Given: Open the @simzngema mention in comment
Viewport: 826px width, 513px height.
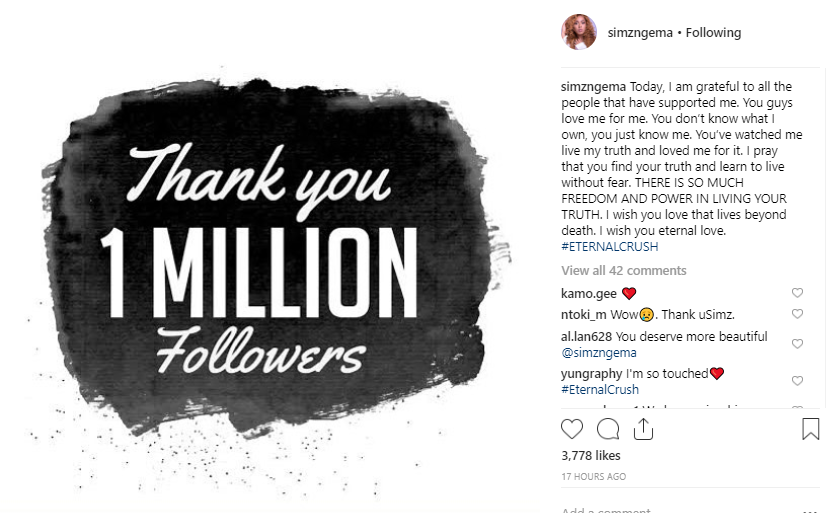Looking at the screenshot, I should coord(598,352).
